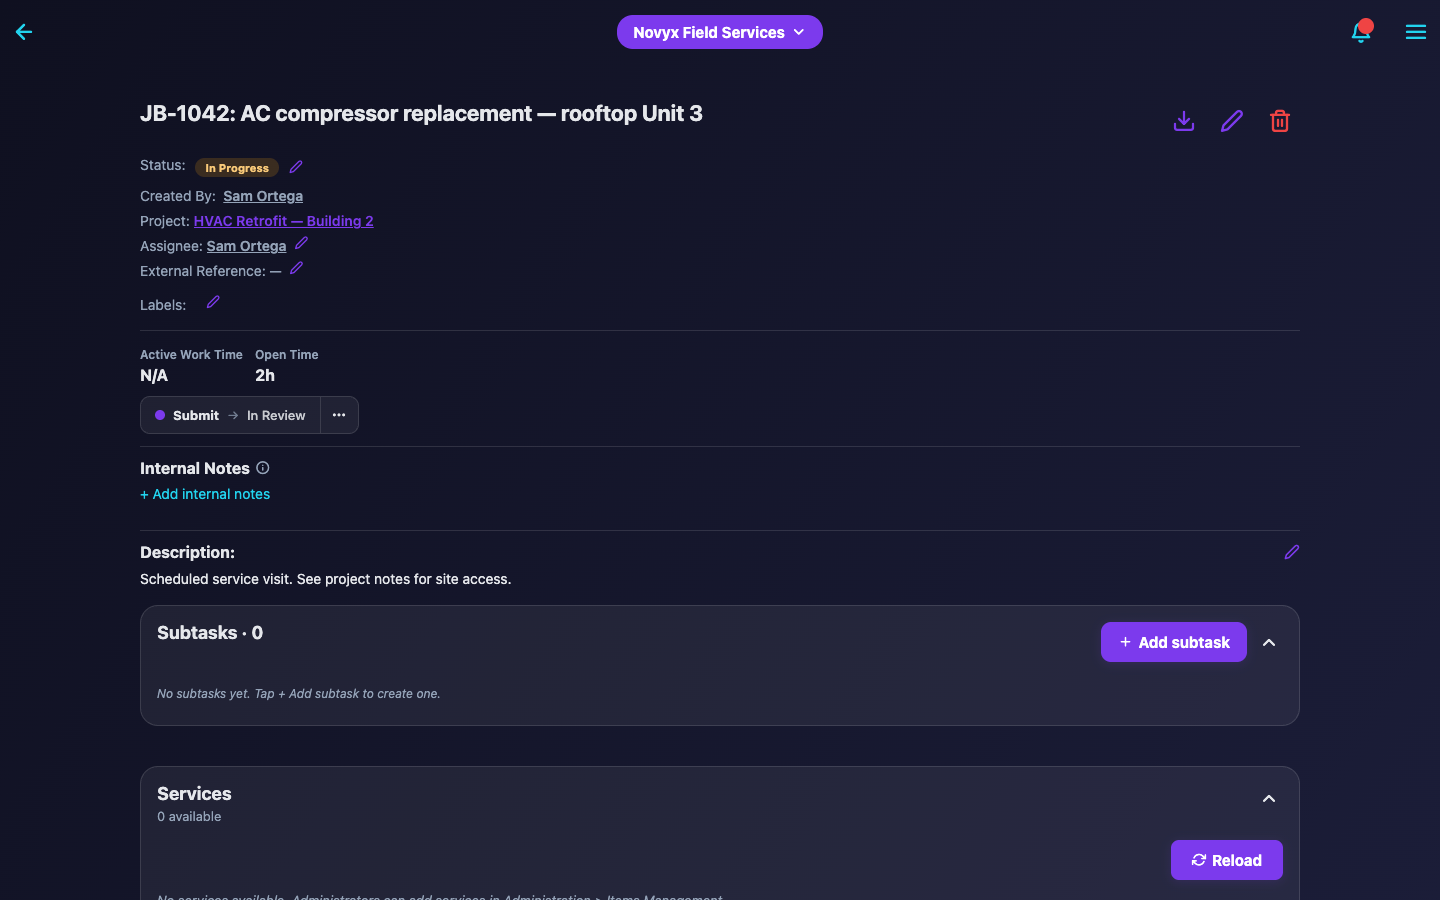Click the Add subtask button
Viewport: 1440px width, 900px height.
pos(1174,642)
